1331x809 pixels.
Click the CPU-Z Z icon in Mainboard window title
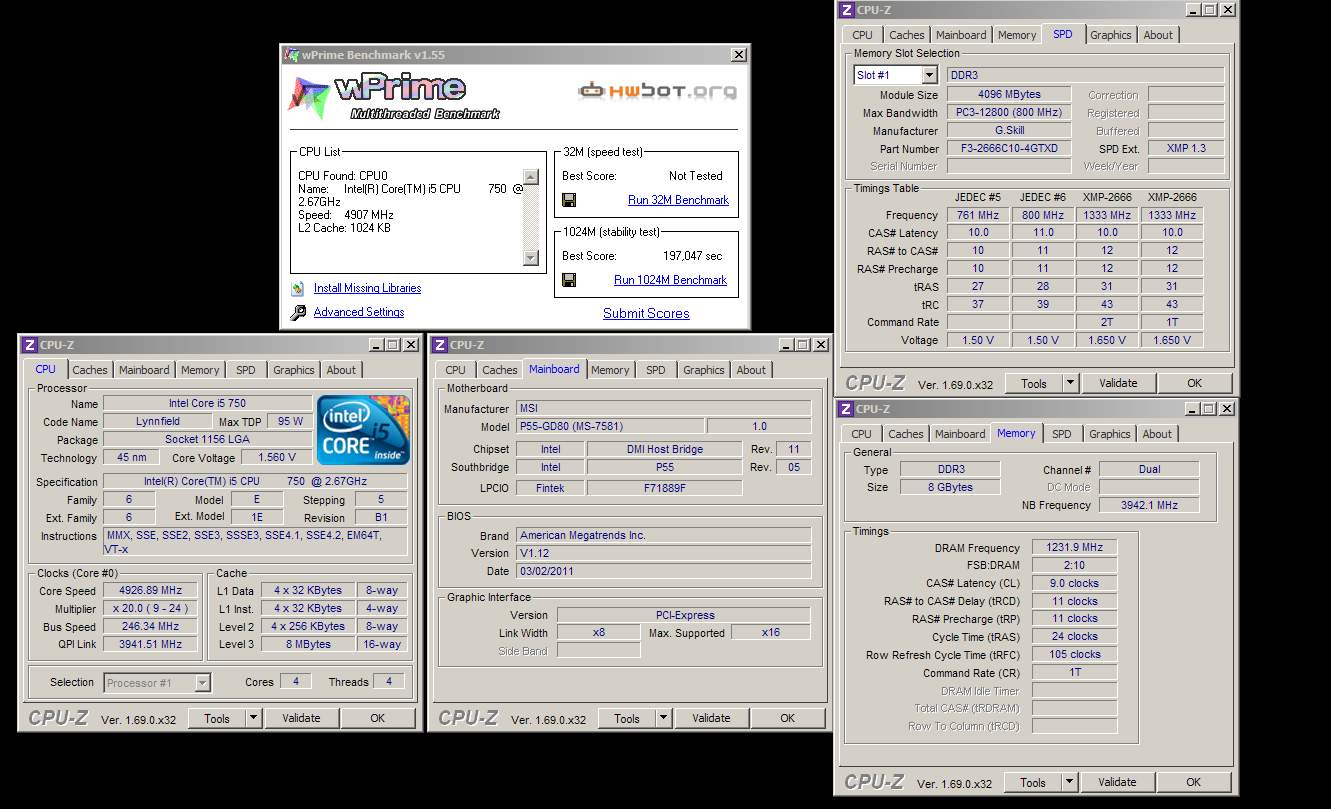point(439,345)
